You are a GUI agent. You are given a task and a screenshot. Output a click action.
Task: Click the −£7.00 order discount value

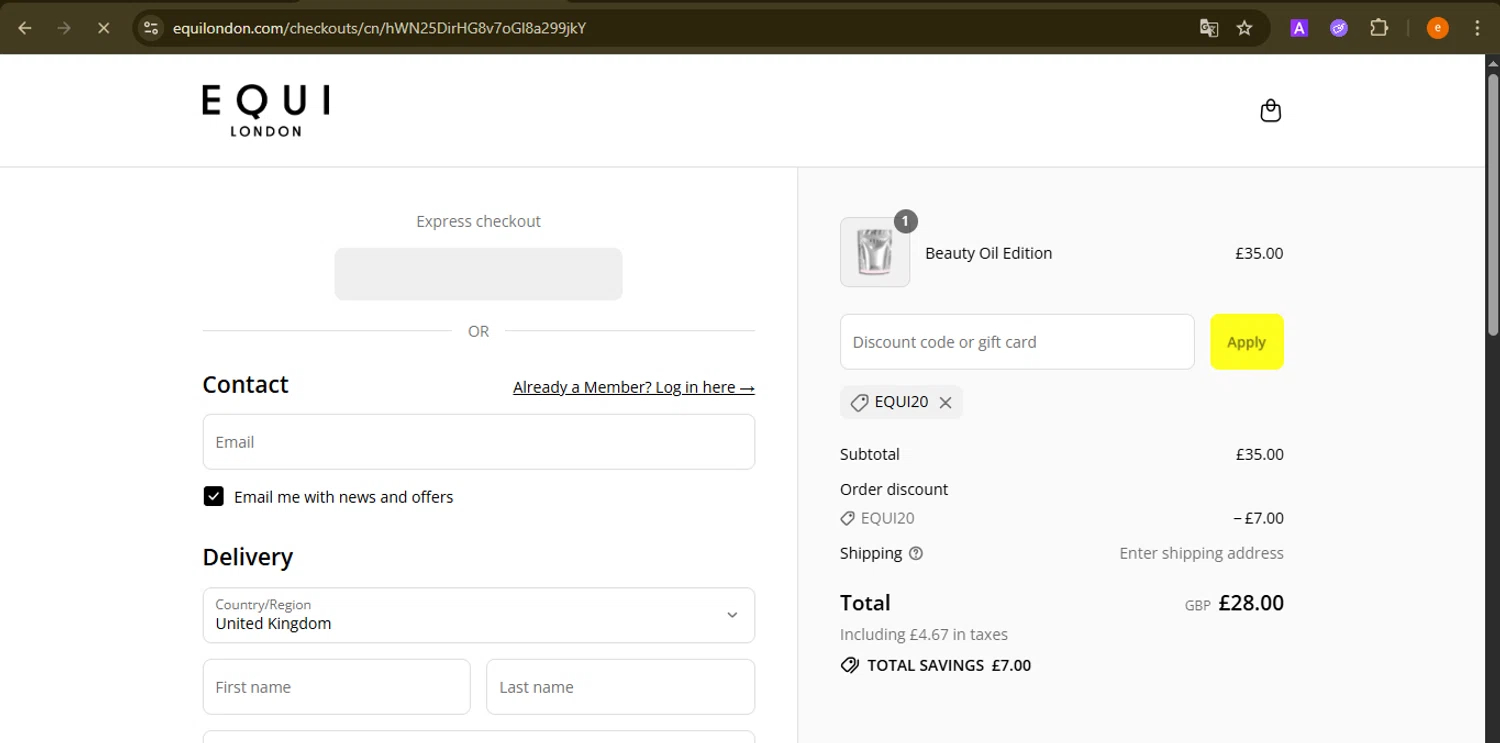click(x=1259, y=518)
